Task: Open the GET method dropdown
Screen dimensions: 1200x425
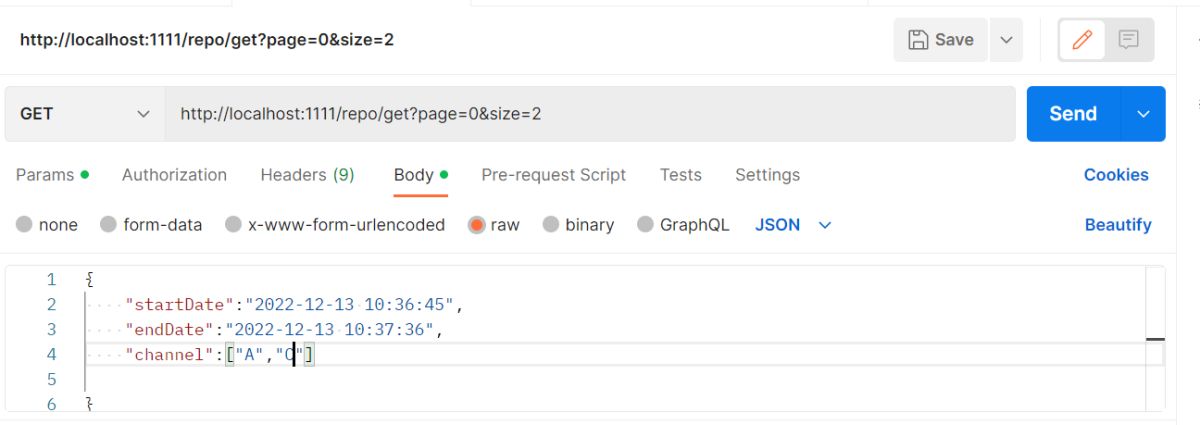Action: click(84, 114)
